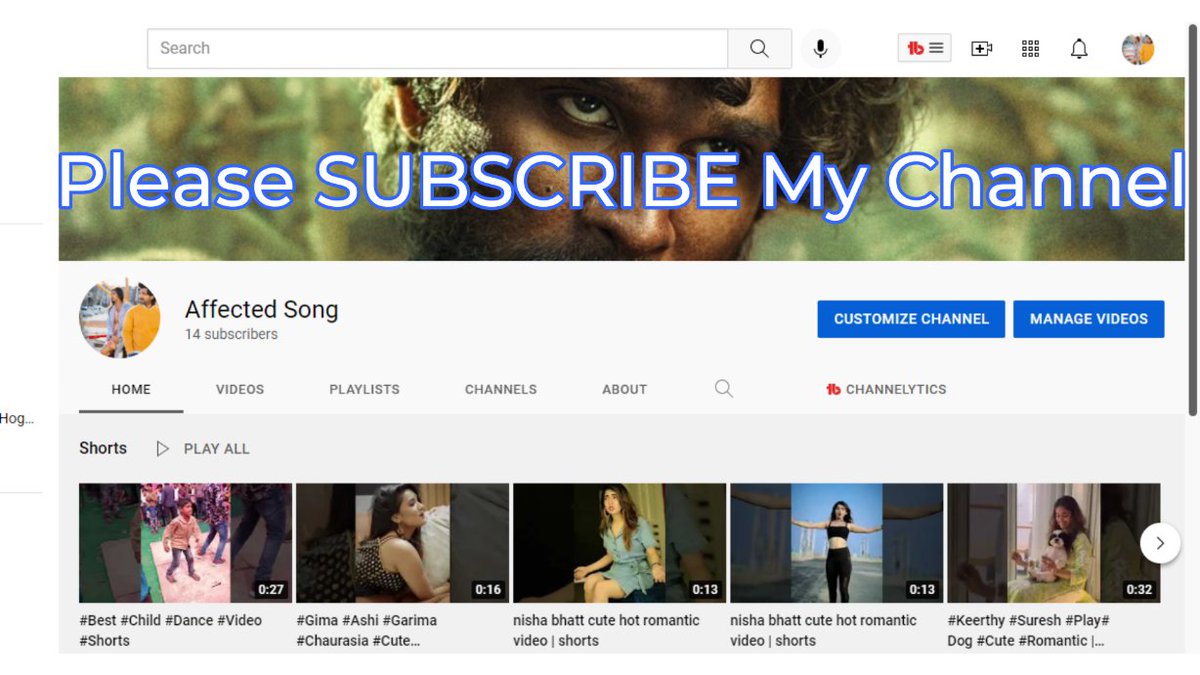Click the Affected Song channel avatar
The image size is (1200, 675).
point(120,318)
